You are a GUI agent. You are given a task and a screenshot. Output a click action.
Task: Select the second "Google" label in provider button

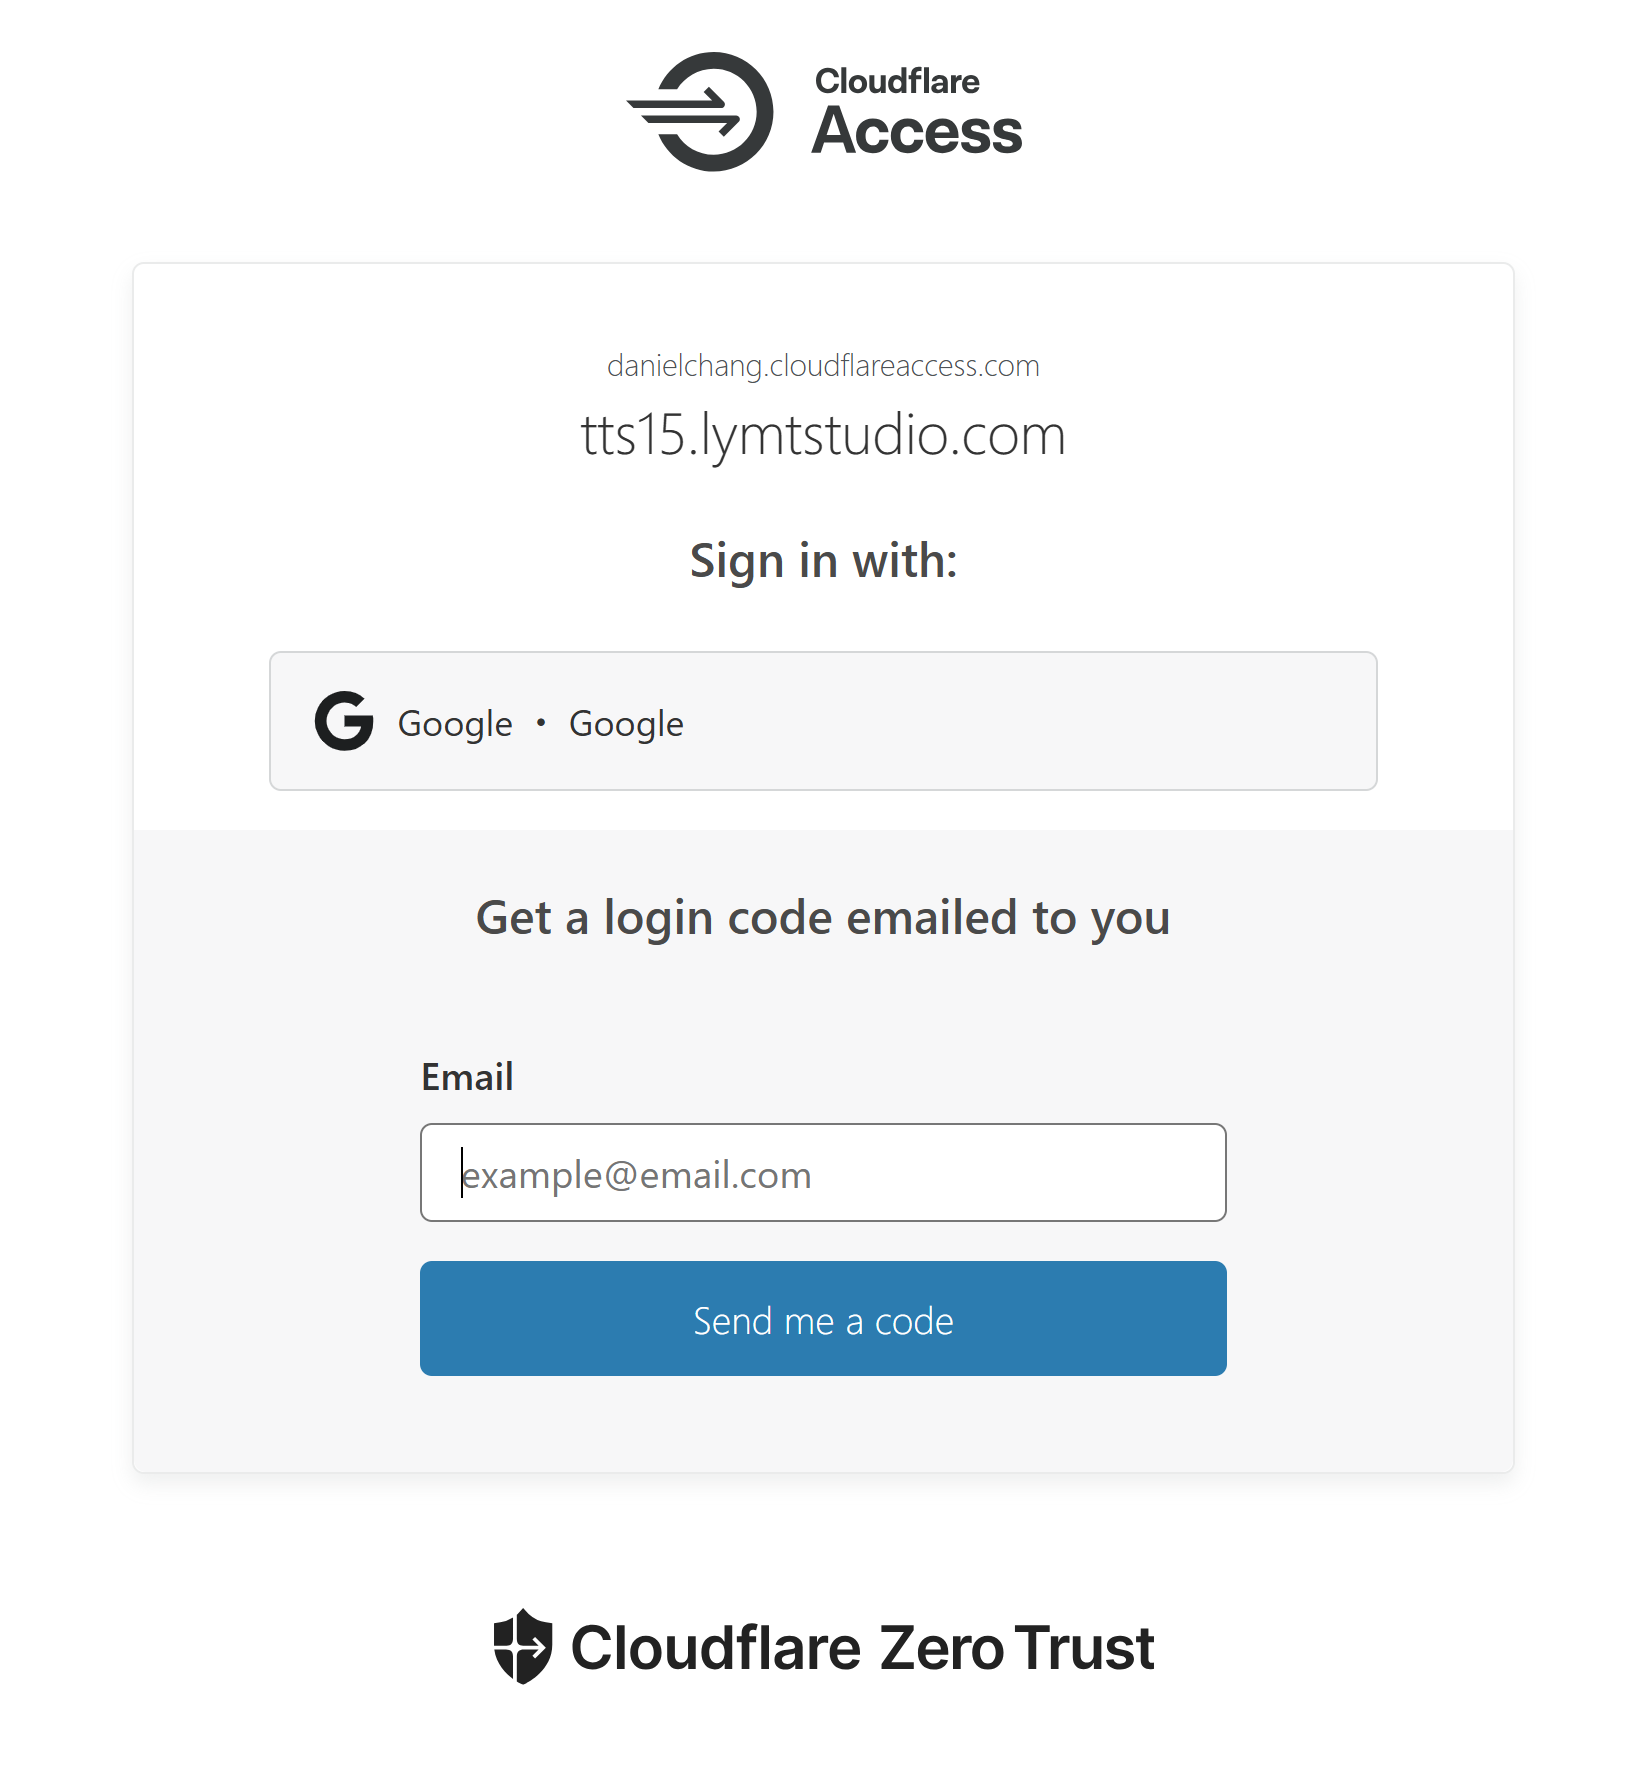[x=626, y=724]
